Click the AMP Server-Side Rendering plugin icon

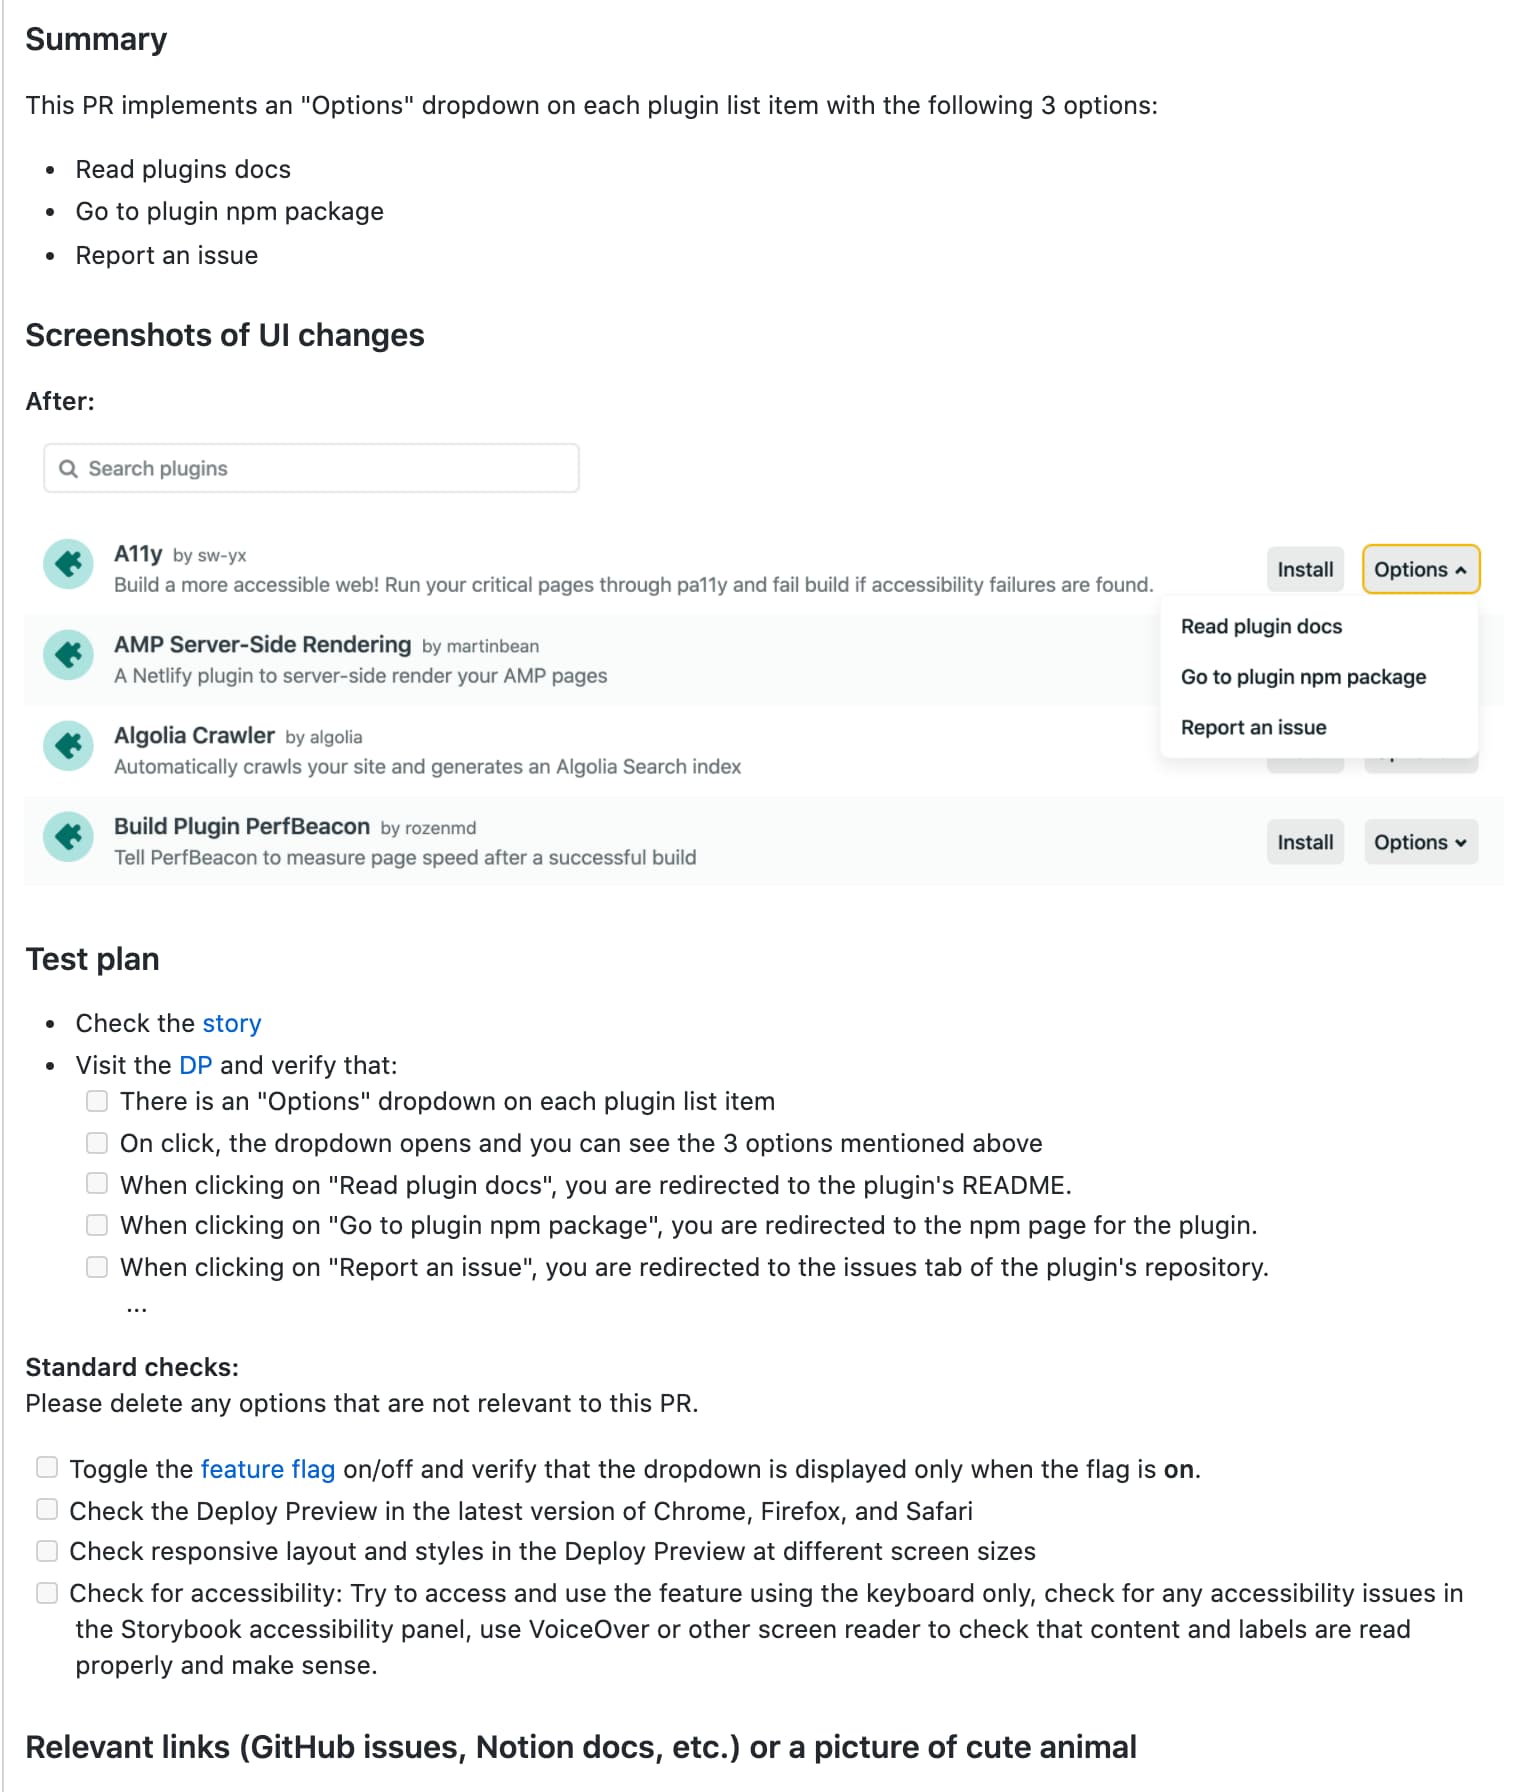pyautogui.click(x=68, y=655)
